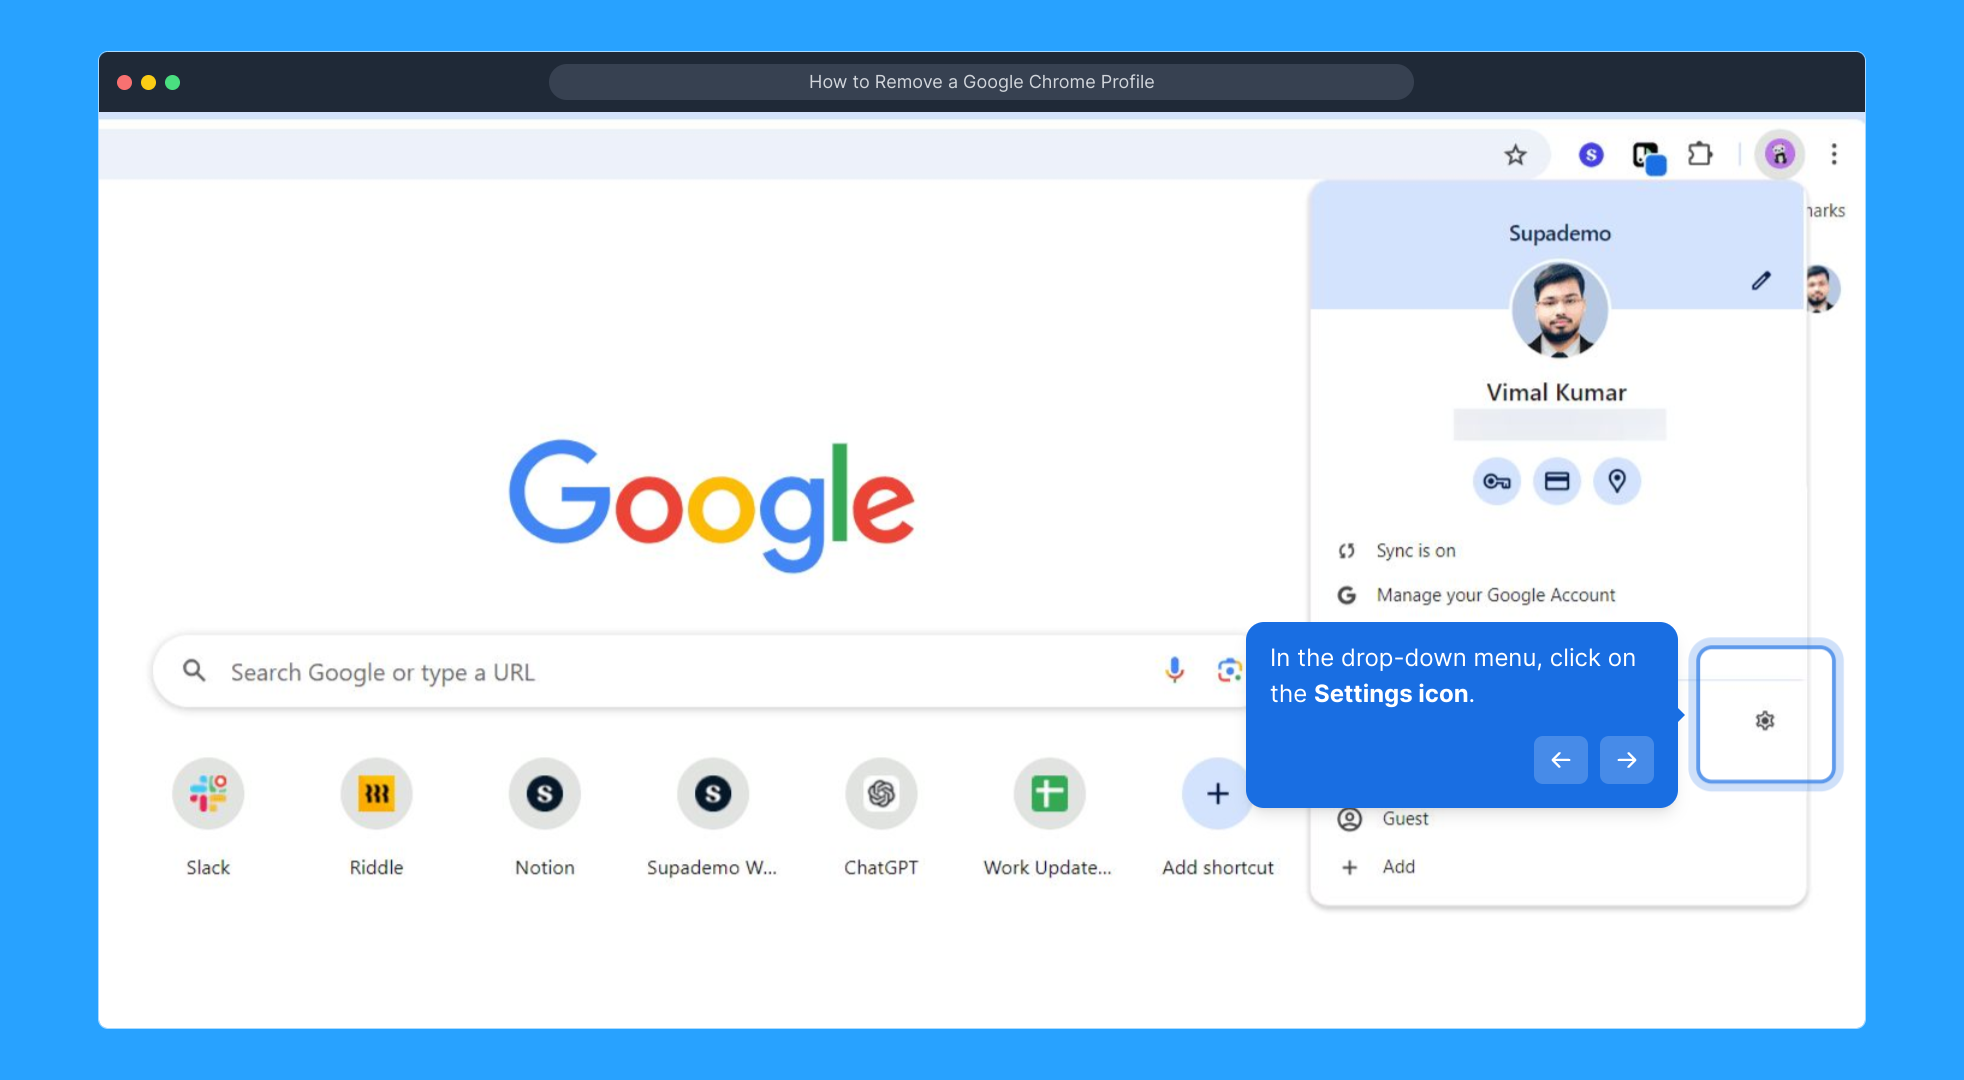
Task: Edit profile with the pencil icon
Action: [1761, 281]
